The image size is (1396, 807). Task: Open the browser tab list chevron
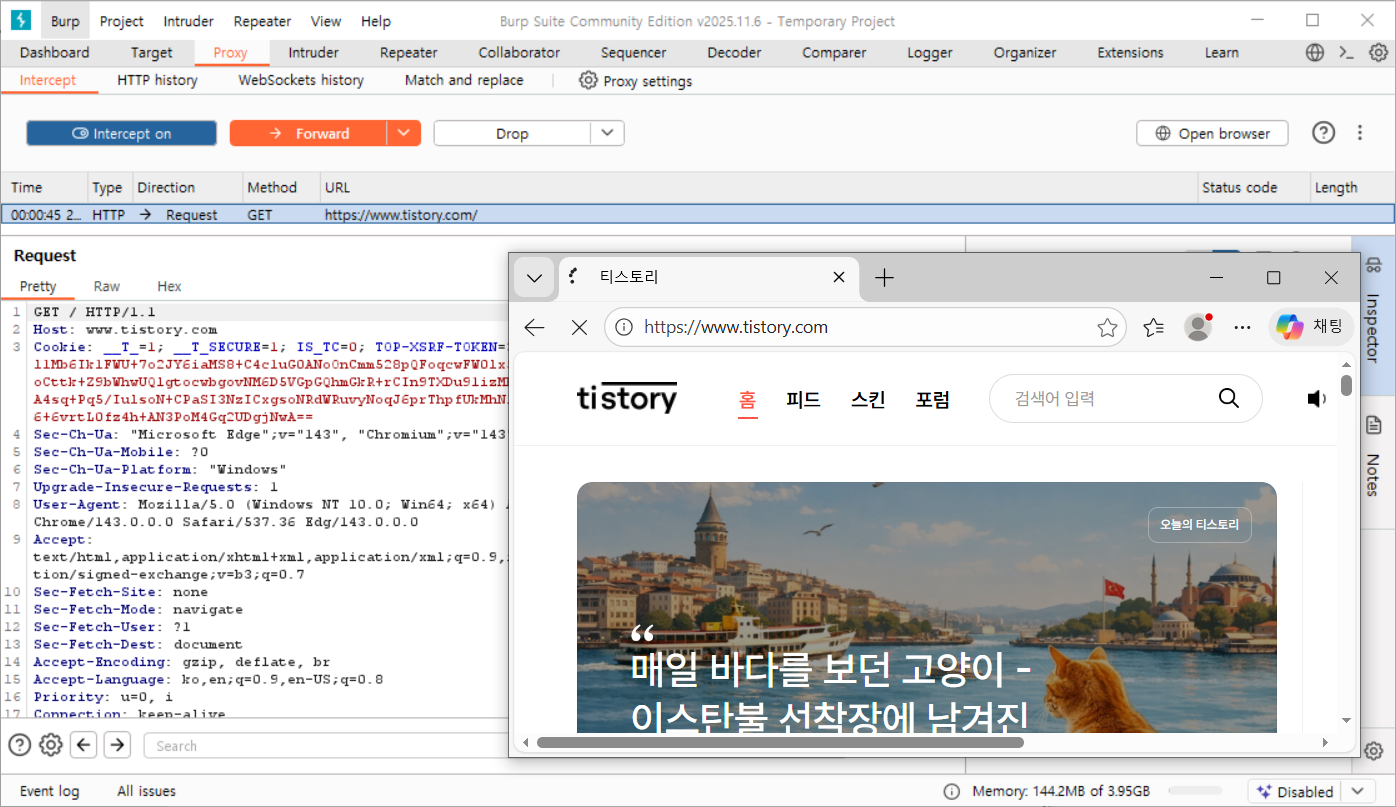[x=535, y=278]
